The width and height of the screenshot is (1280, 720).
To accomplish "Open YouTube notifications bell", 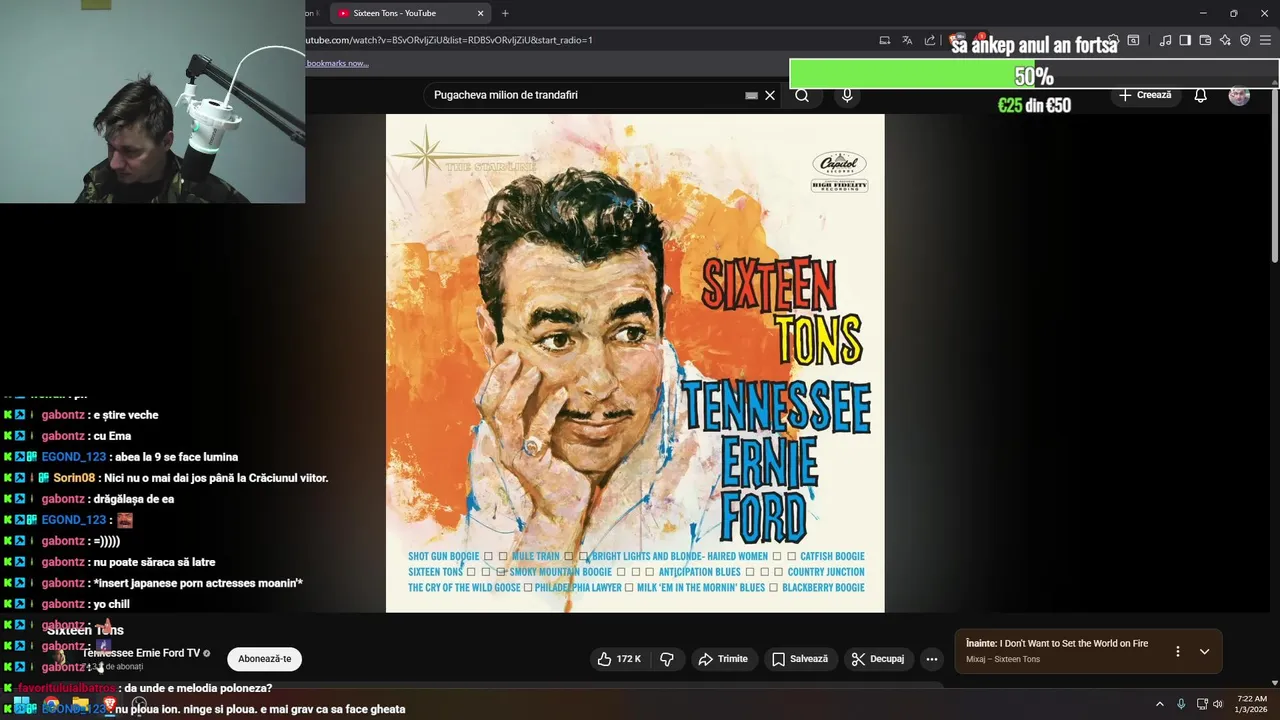I will point(1201,95).
